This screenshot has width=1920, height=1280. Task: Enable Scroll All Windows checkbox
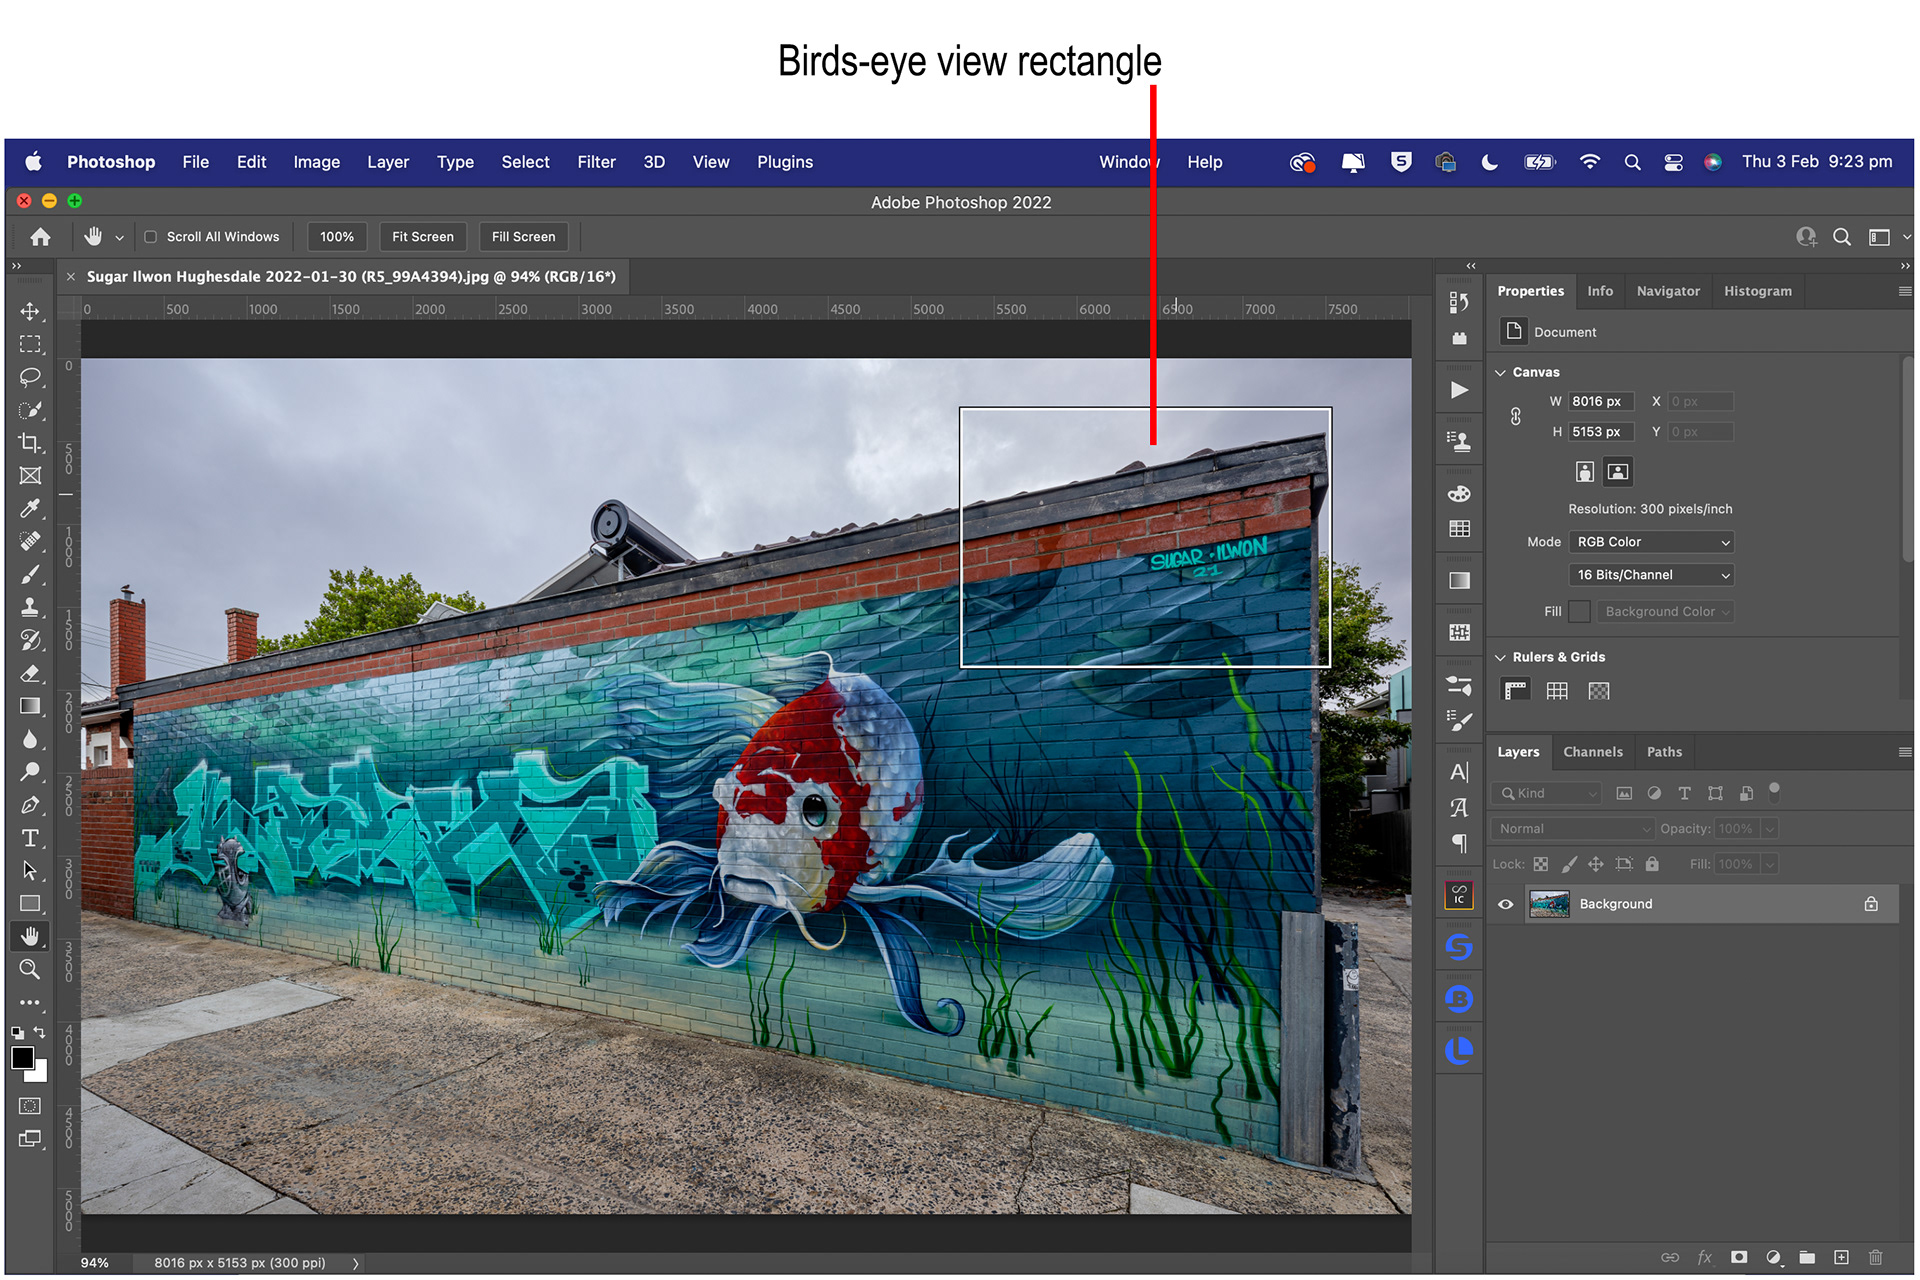pos(151,237)
